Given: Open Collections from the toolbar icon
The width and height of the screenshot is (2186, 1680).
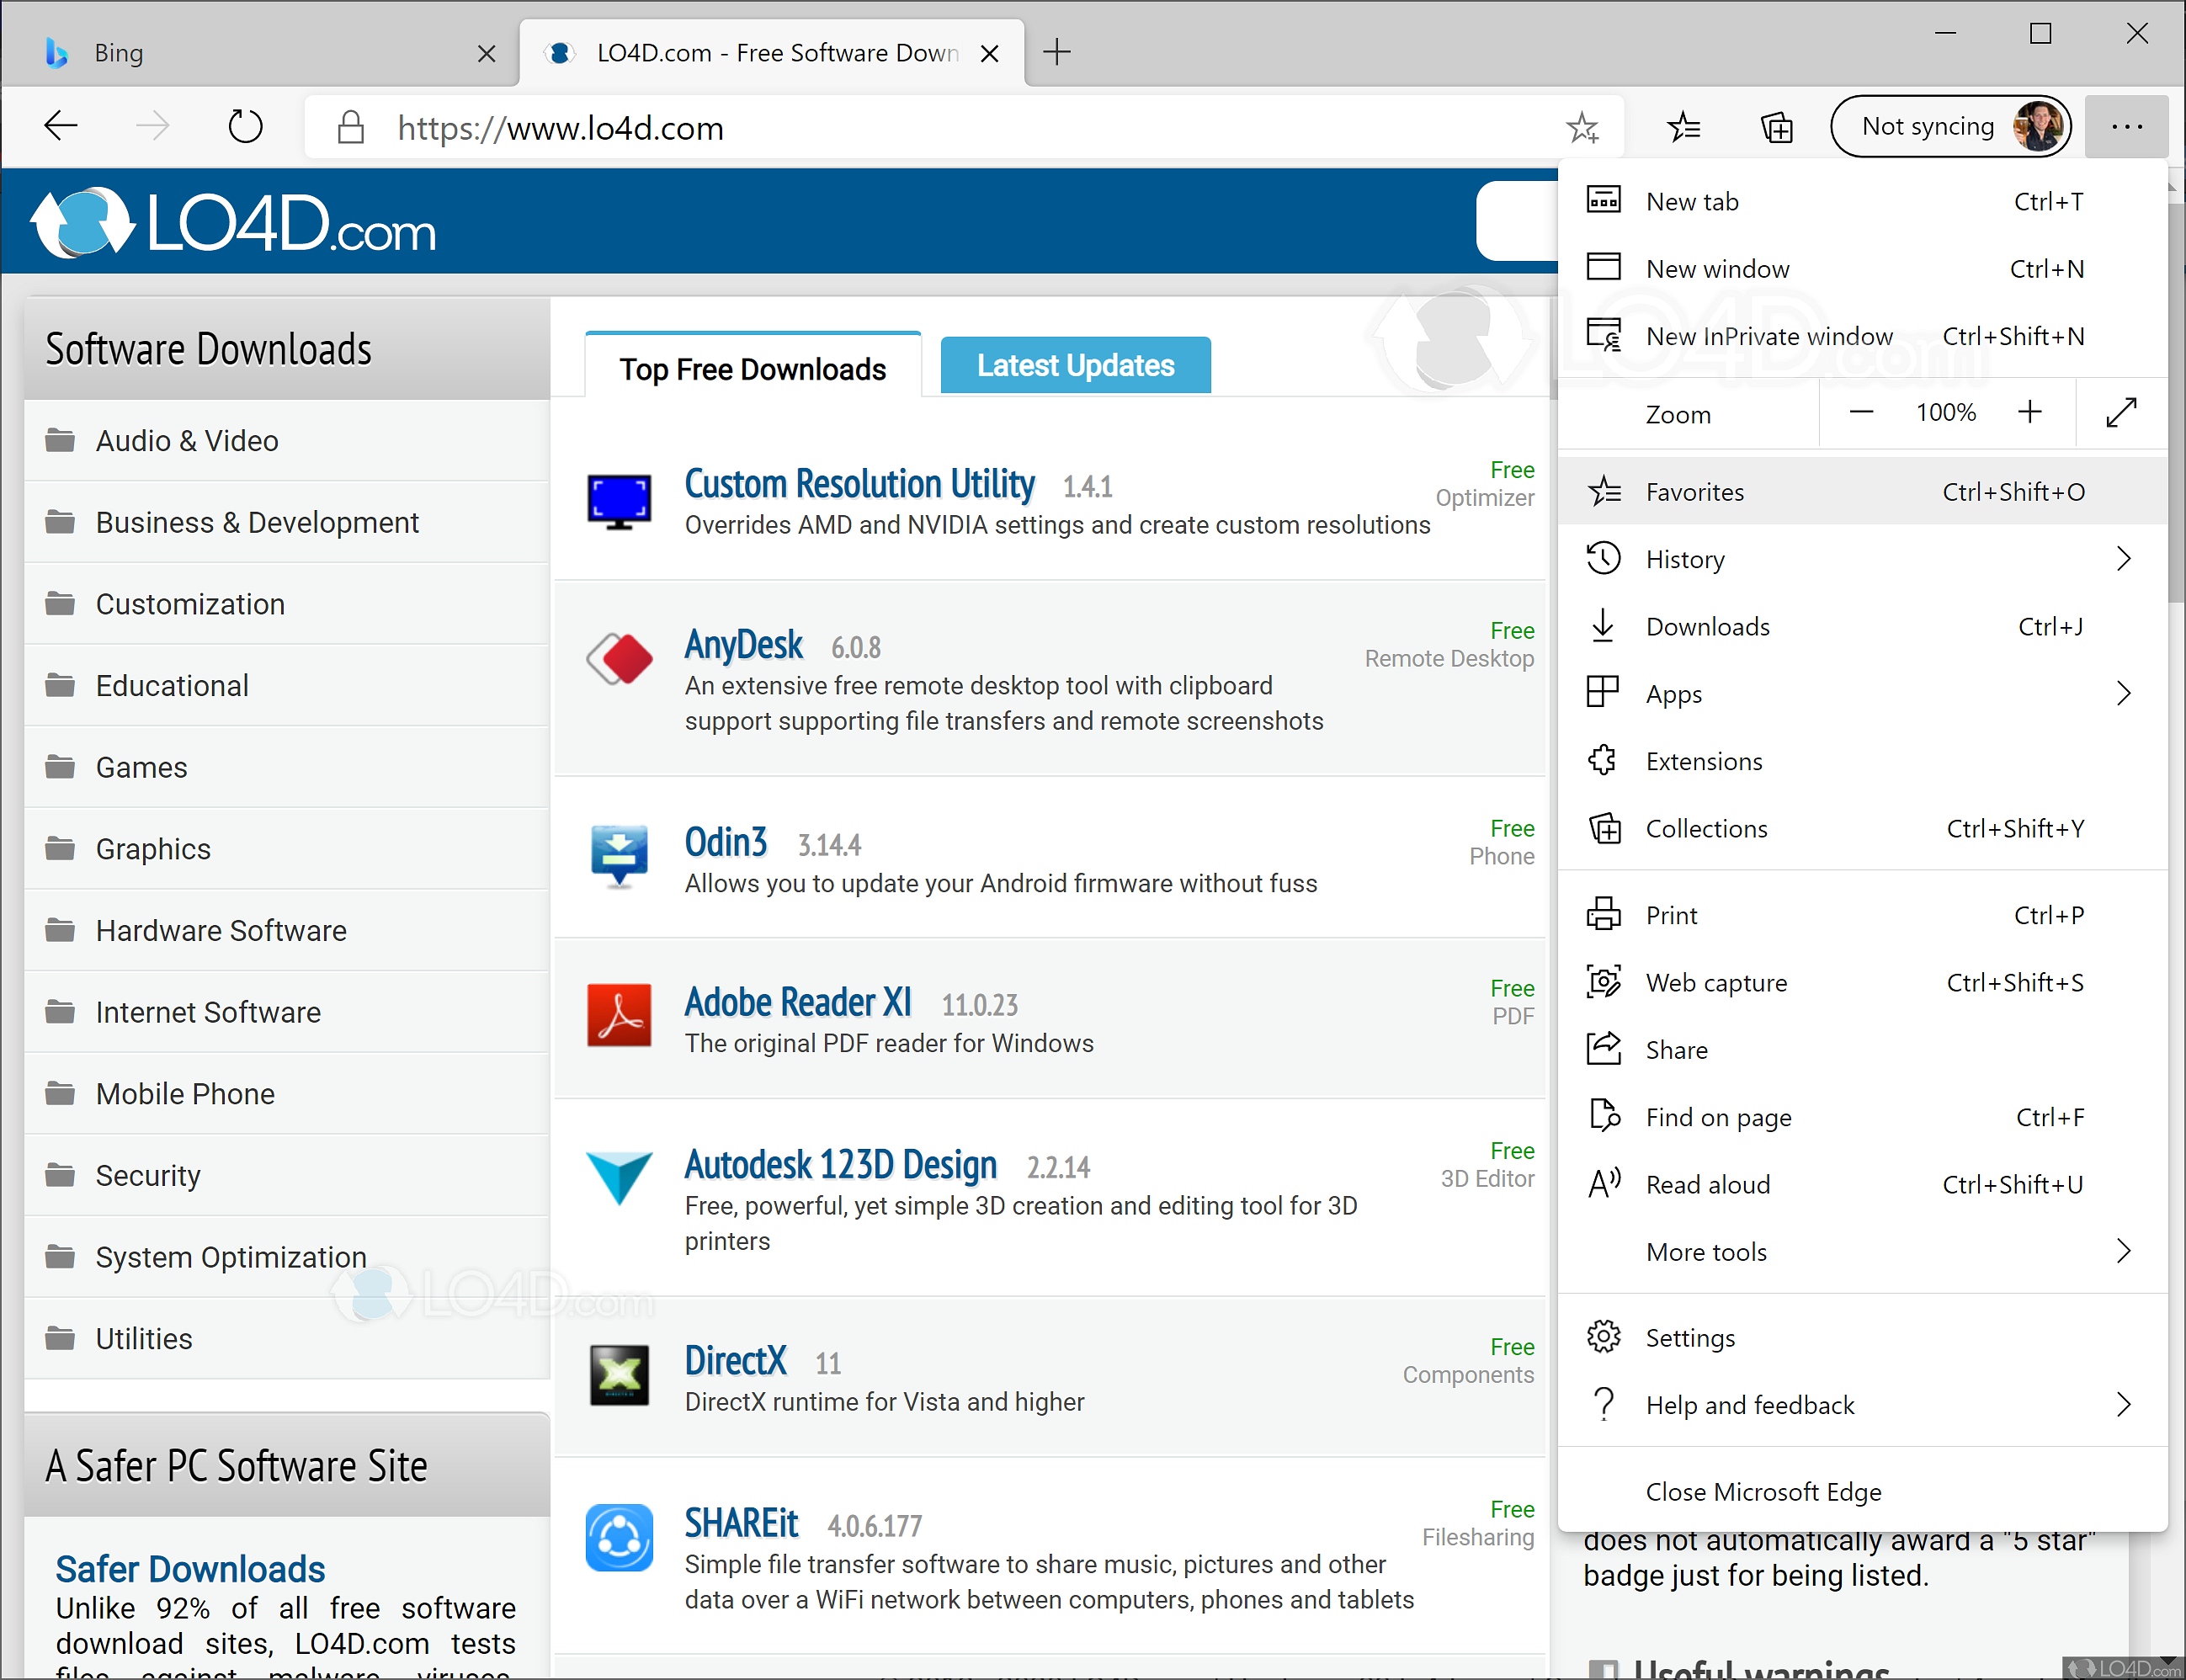Looking at the screenshot, I should 1777,127.
